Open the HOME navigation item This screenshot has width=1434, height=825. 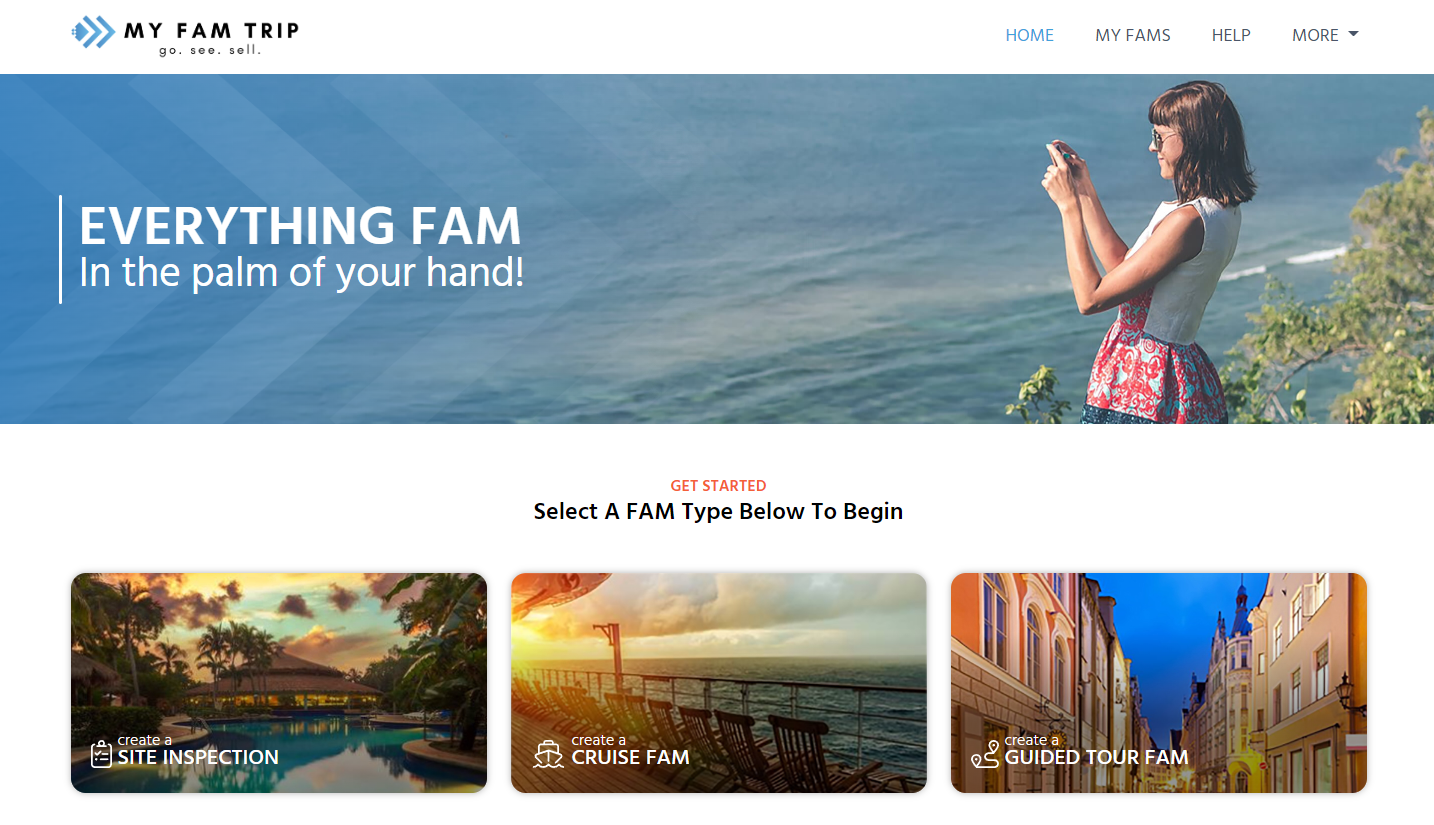[x=1029, y=35]
